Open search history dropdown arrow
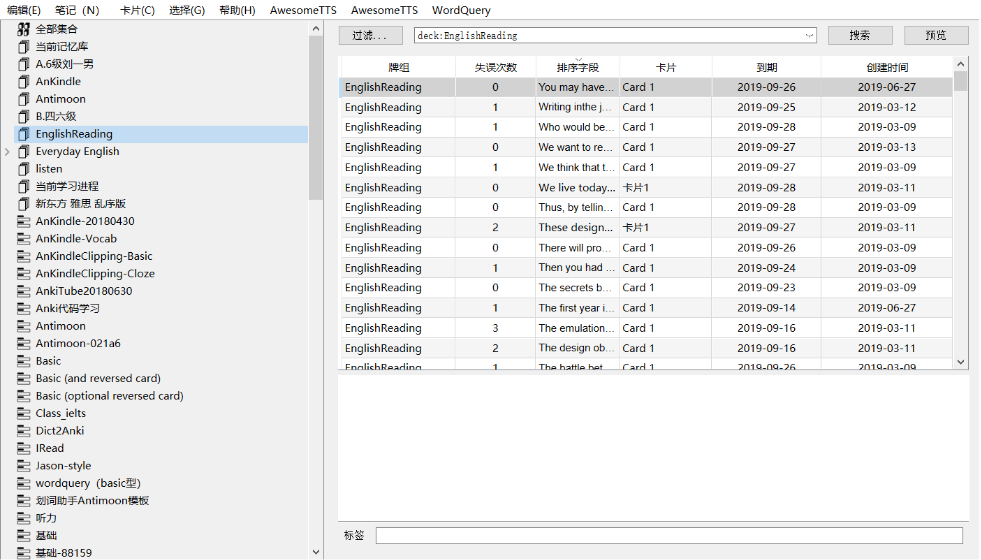Viewport: 981px width, 560px height. point(809,36)
